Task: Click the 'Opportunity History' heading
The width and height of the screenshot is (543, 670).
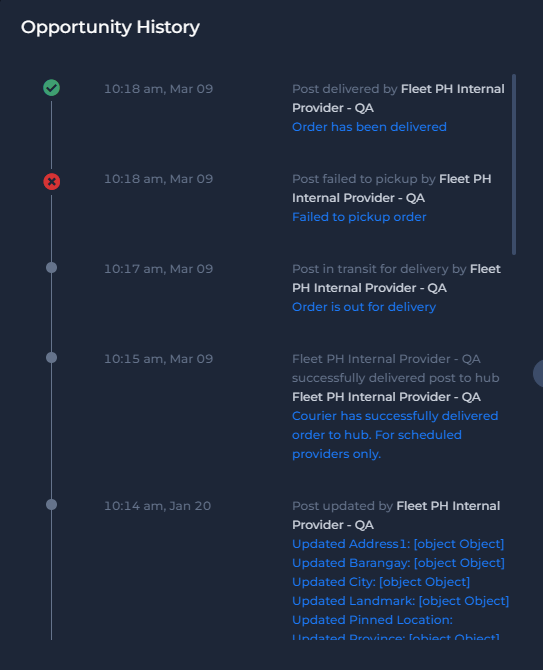Action: [x=110, y=27]
